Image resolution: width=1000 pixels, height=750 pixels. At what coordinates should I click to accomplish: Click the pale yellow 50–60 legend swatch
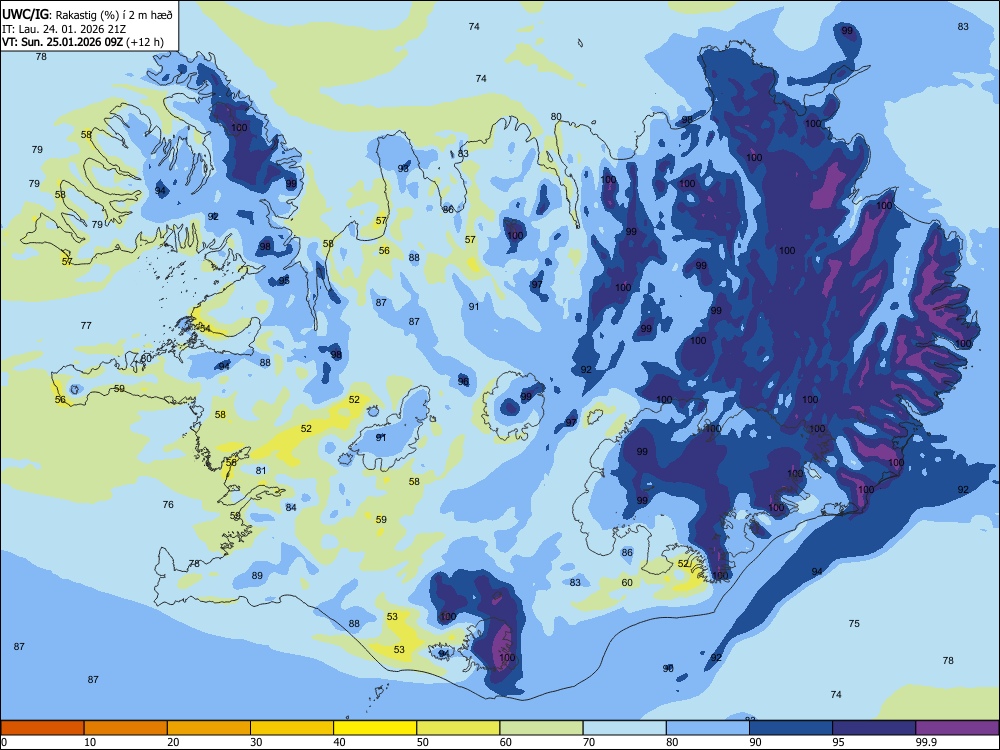coord(458,728)
